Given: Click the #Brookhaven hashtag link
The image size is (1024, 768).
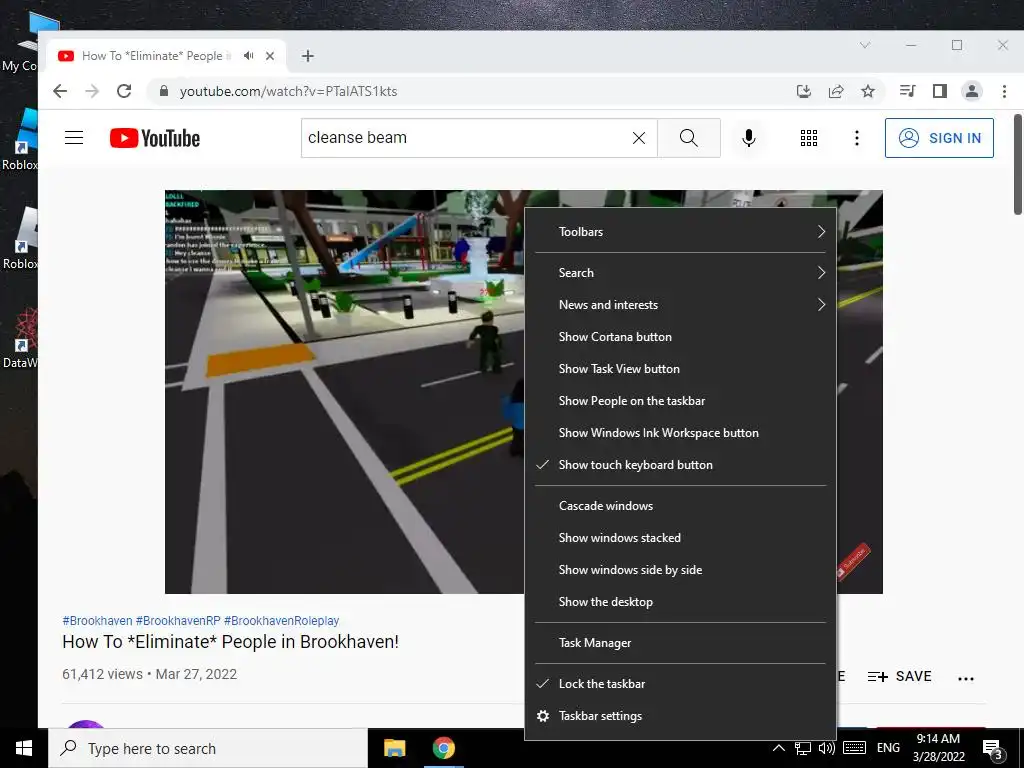Looking at the screenshot, I should coord(97,620).
